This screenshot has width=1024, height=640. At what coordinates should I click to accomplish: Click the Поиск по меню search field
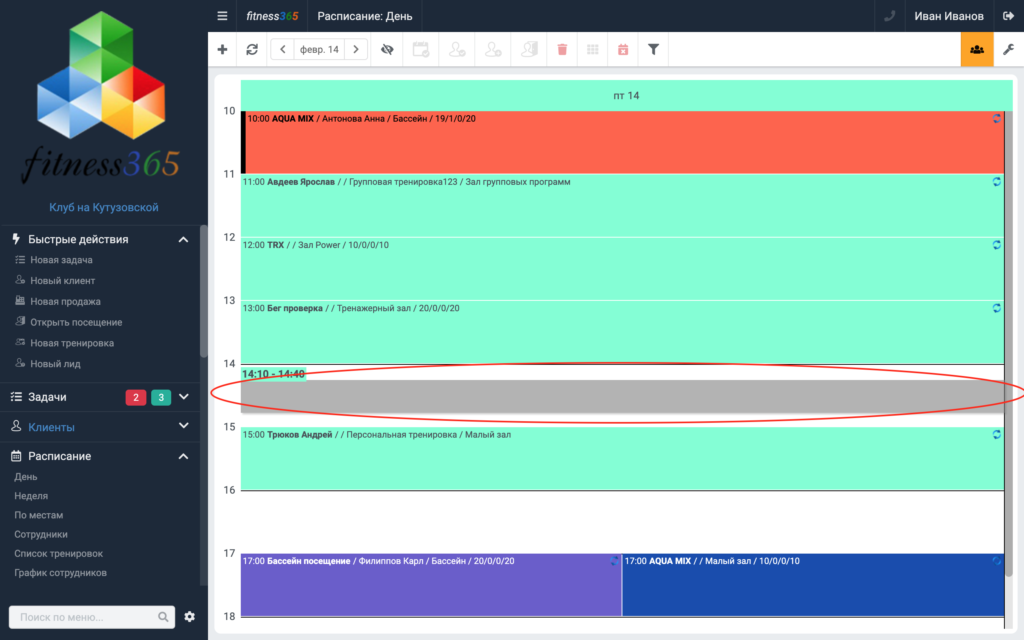coord(91,617)
